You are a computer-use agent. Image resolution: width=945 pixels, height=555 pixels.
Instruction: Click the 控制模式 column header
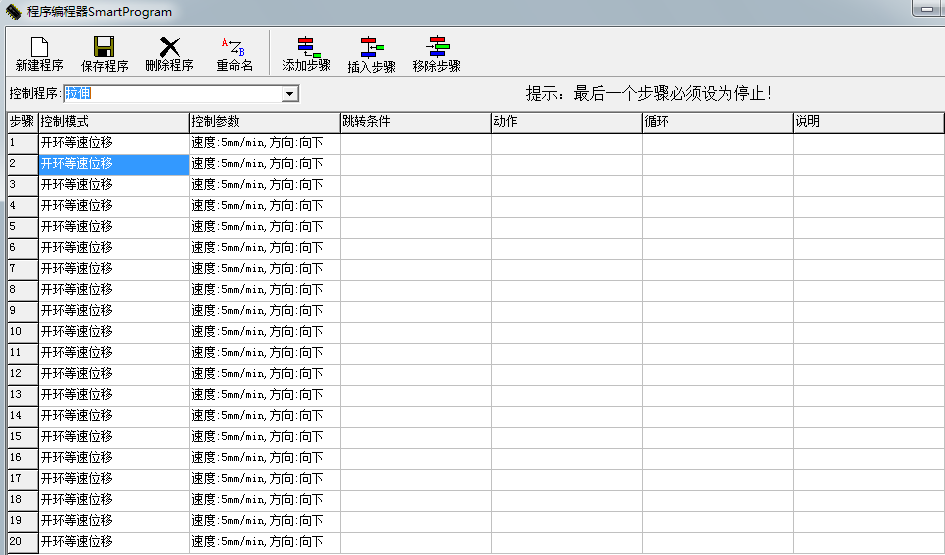pos(113,122)
